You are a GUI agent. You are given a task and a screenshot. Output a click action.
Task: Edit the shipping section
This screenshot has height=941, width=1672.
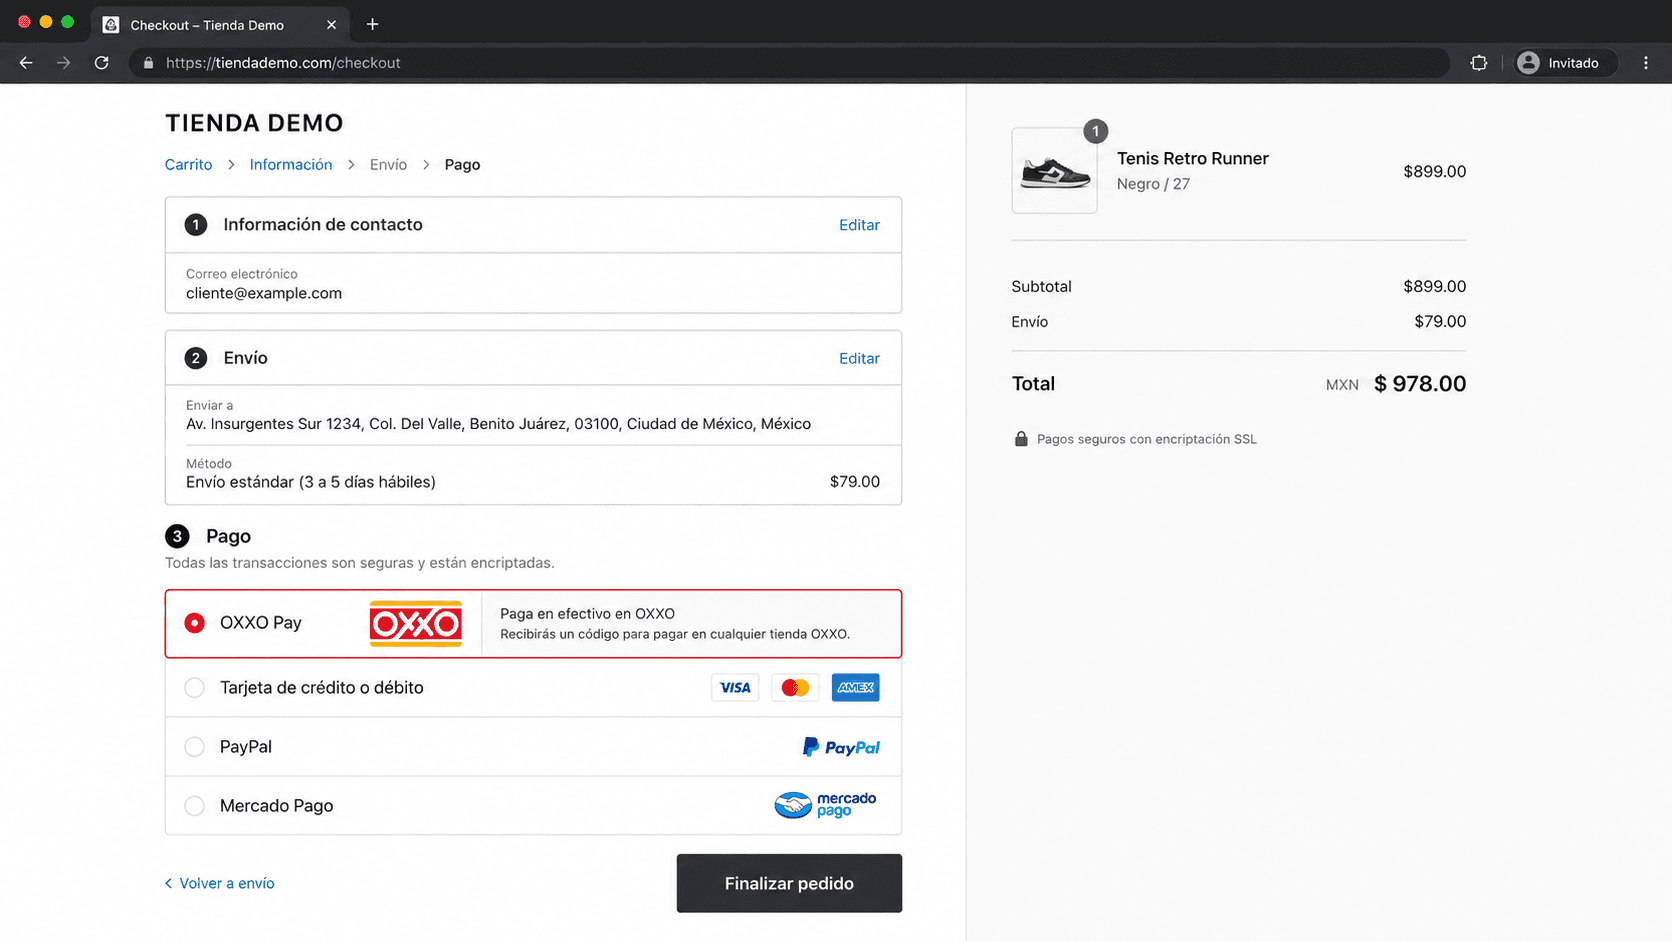point(859,358)
